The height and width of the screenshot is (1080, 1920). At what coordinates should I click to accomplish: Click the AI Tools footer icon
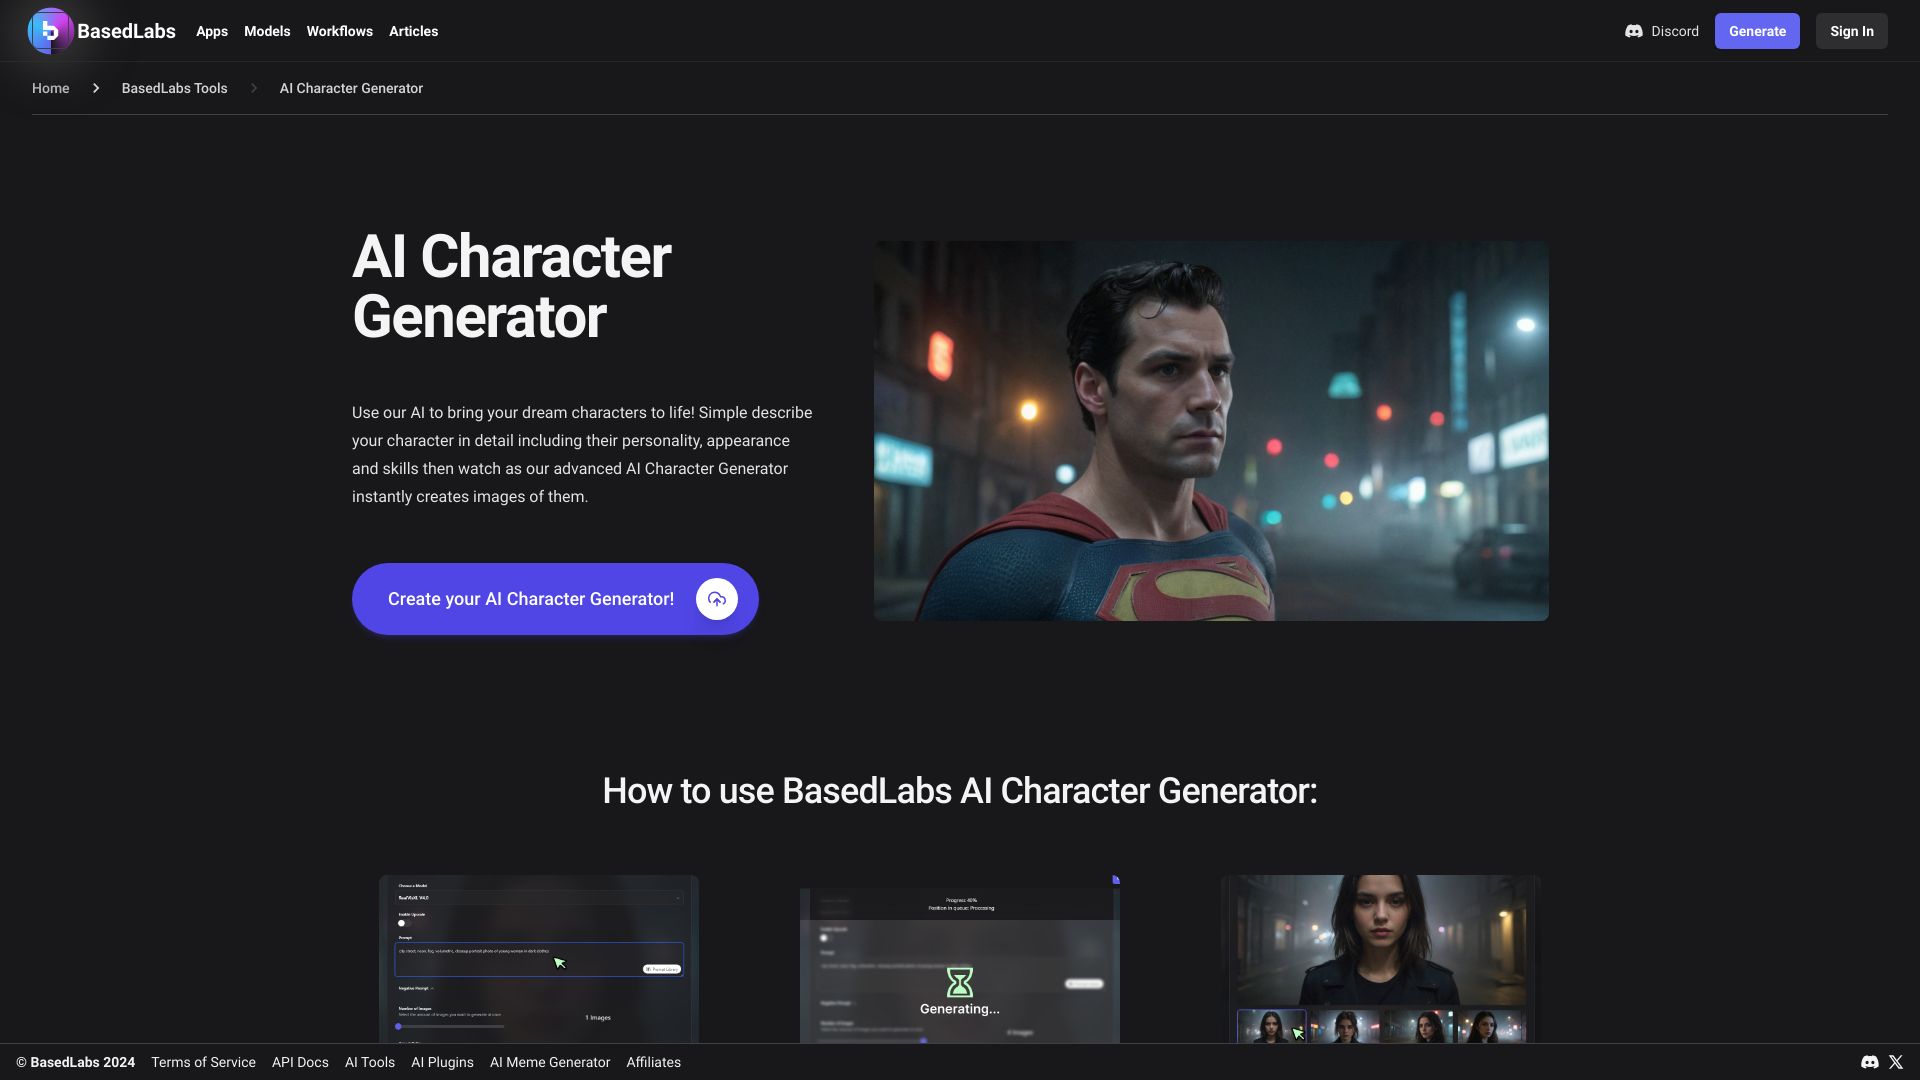tap(371, 1062)
